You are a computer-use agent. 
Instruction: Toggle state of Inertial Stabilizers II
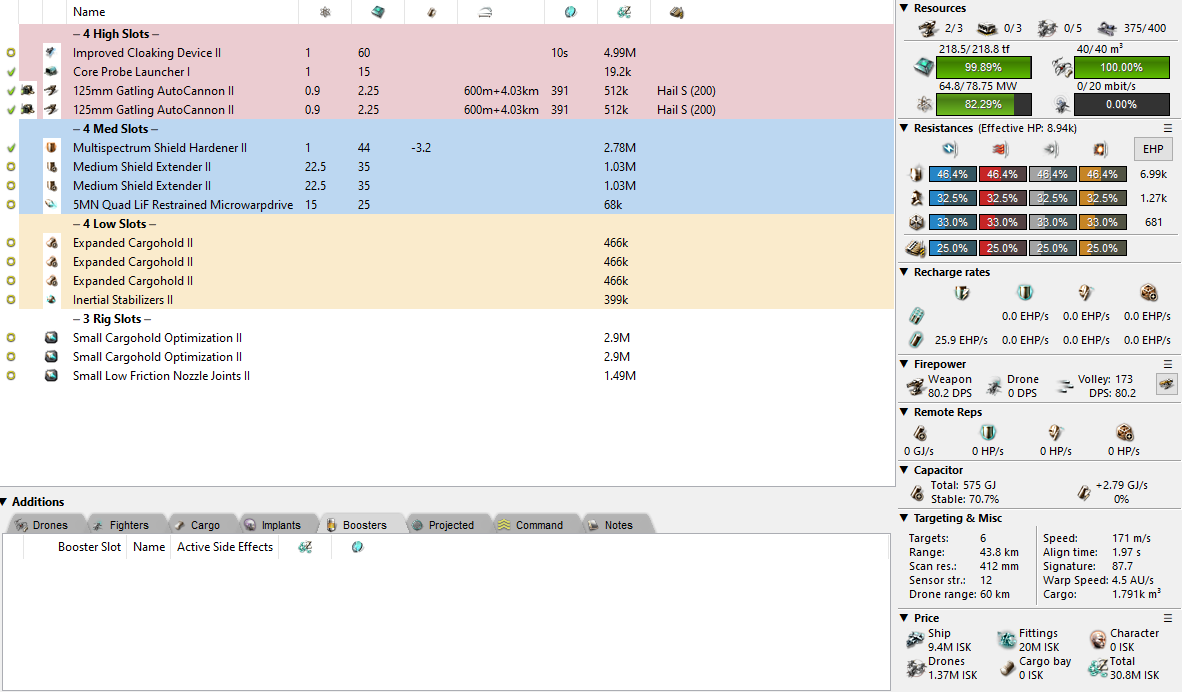[x=11, y=299]
